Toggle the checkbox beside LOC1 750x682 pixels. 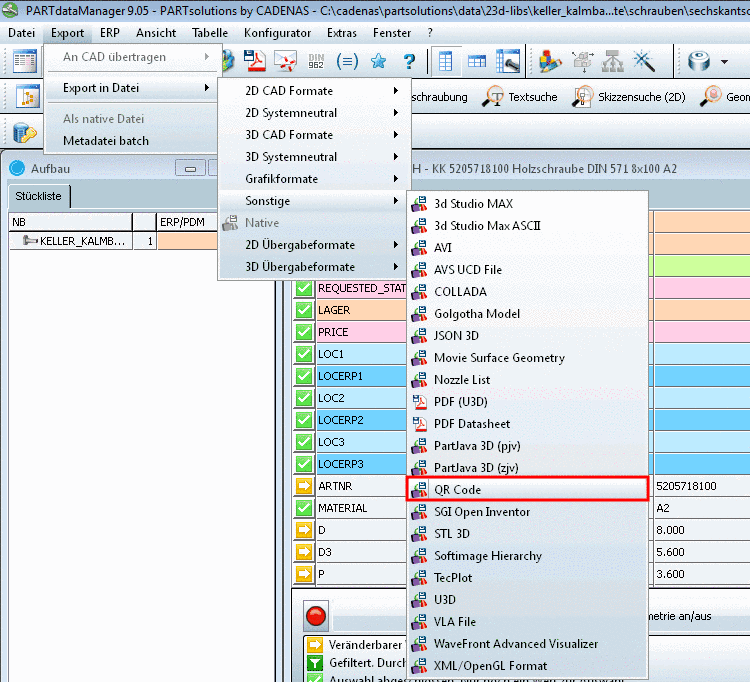(304, 354)
